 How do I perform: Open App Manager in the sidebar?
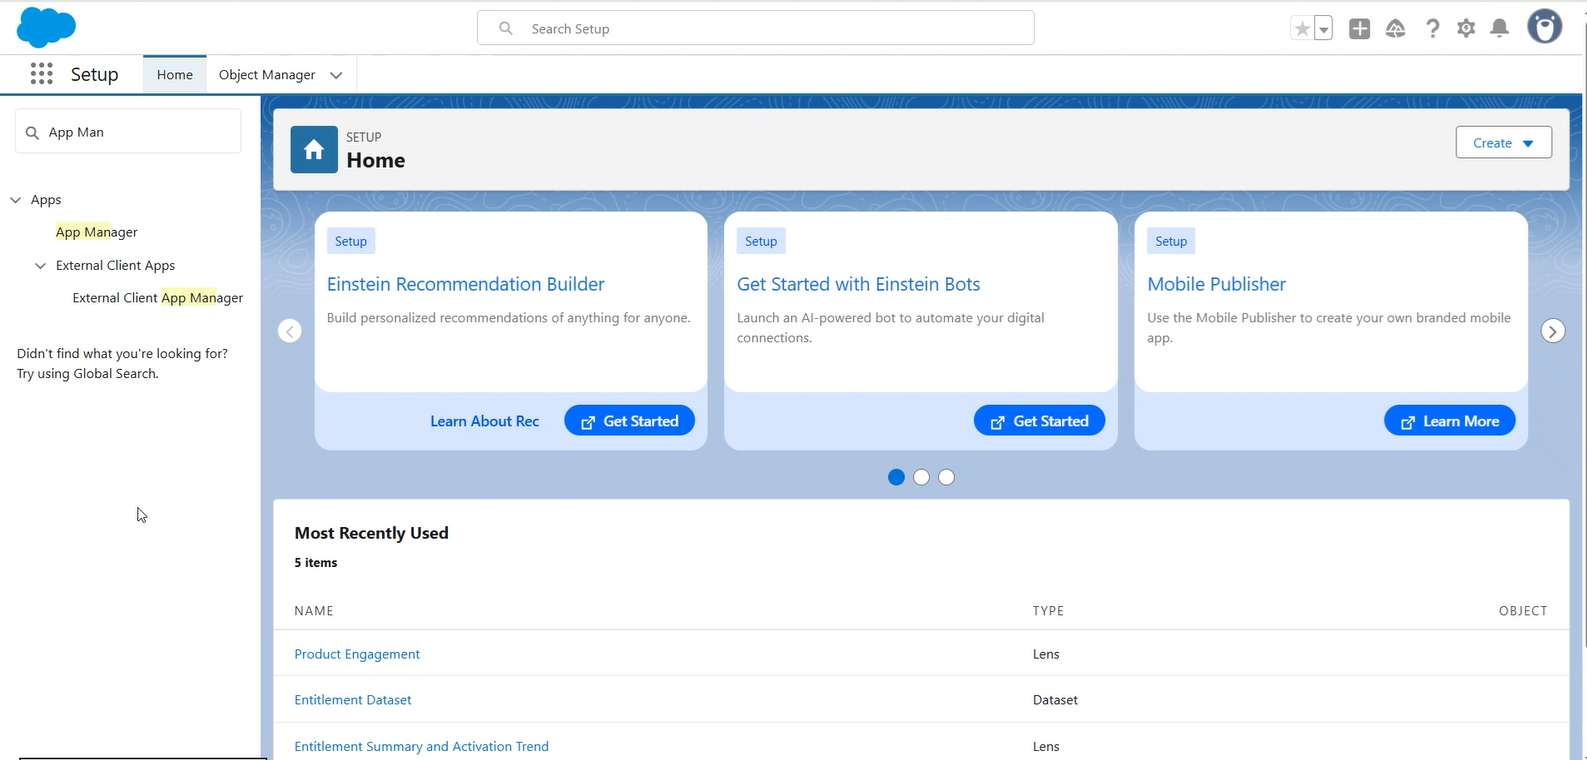coord(97,232)
